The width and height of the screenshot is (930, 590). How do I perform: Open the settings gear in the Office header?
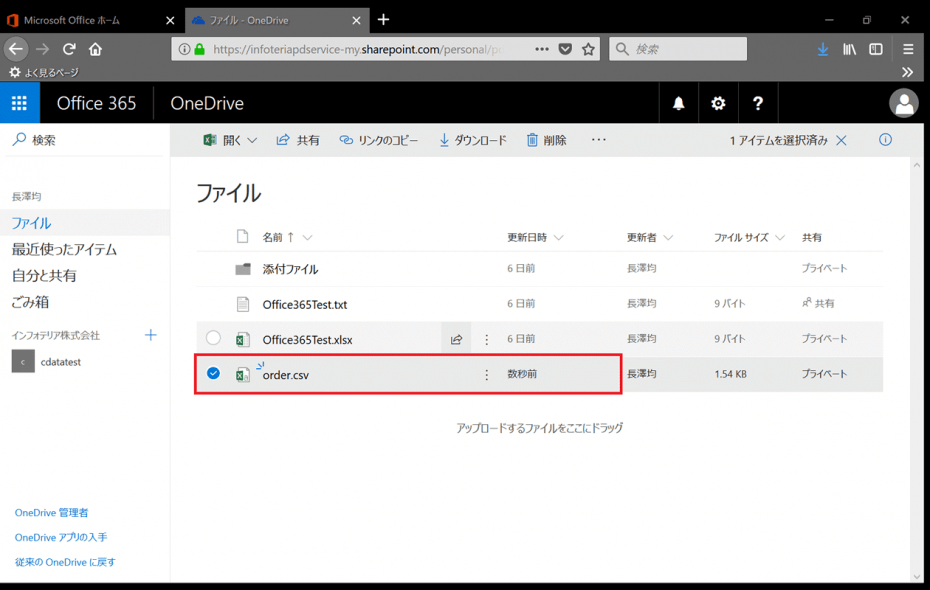click(718, 104)
